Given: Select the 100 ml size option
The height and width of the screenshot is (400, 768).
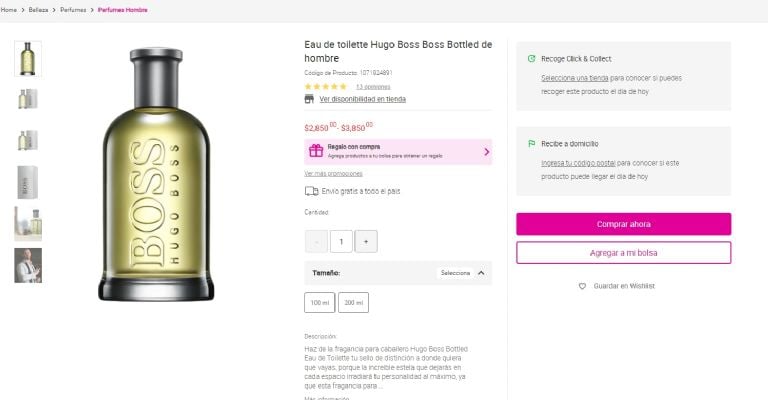Looking at the screenshot, I should click(320, 302).
